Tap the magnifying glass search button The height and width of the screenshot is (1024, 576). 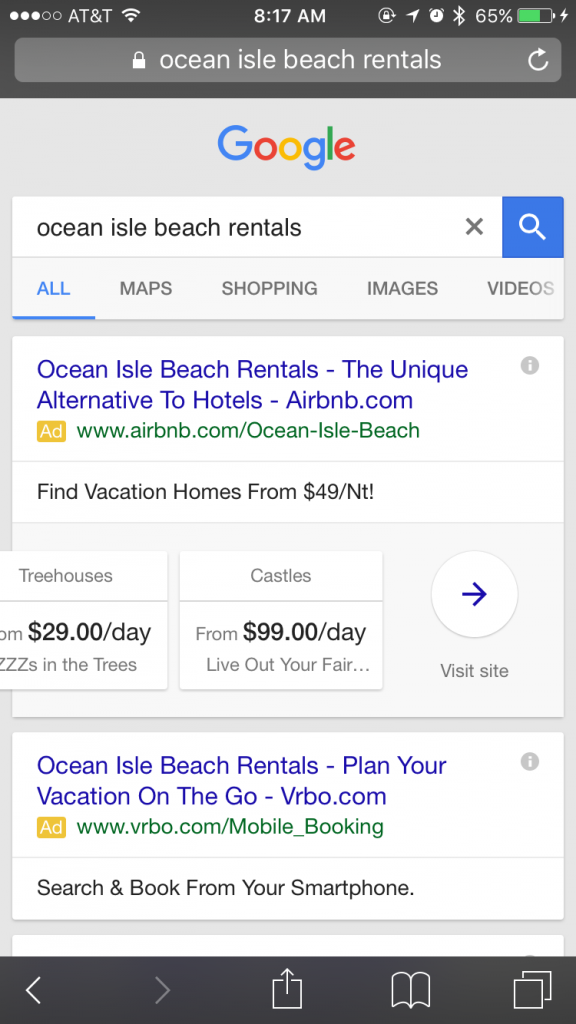[532, 227]
